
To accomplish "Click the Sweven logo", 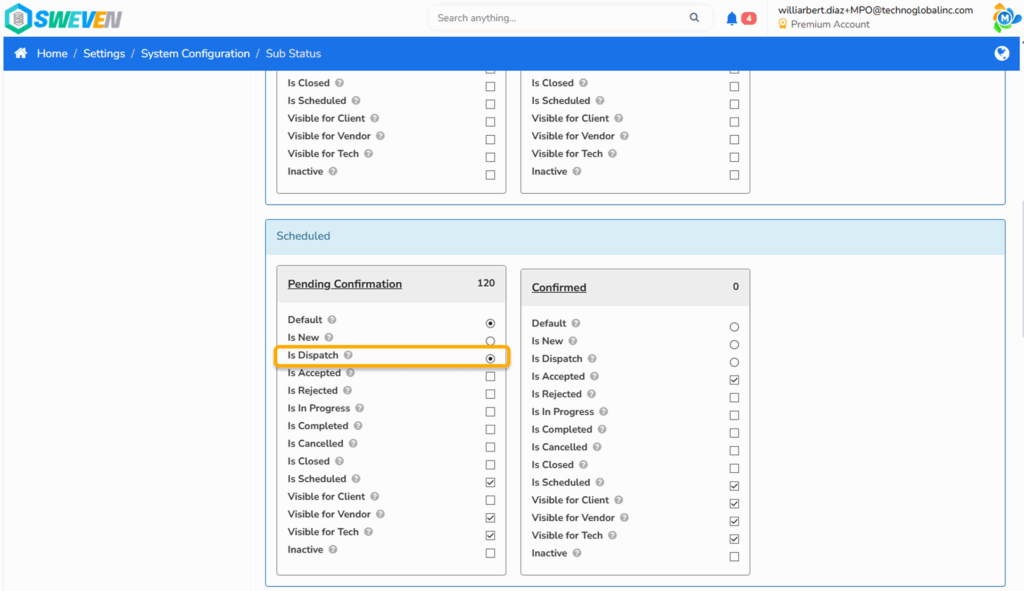I will (63, 18).
